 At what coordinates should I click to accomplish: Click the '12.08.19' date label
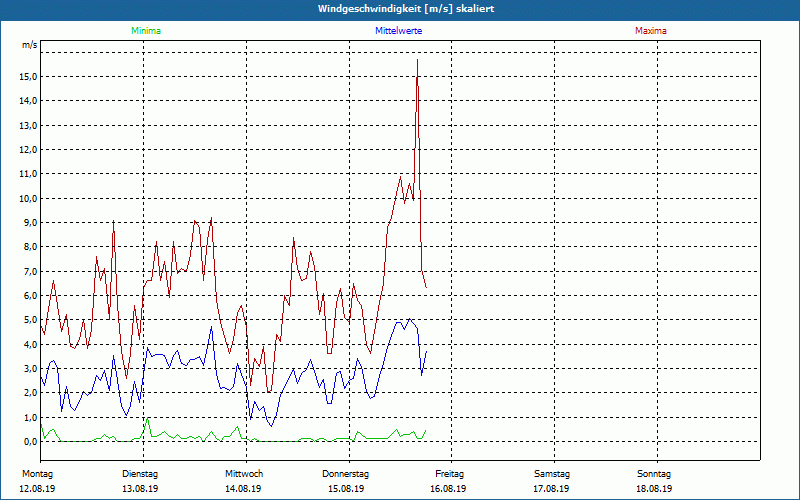point(37,489)
